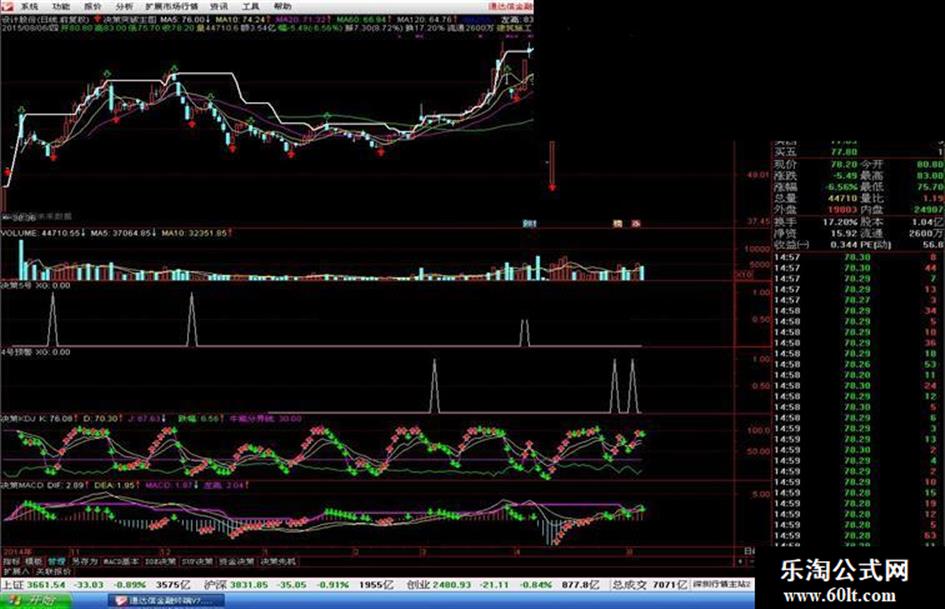The image size is (945, 609).
Task: Click the tall cyan first volume bar
Action: (21, 260)
